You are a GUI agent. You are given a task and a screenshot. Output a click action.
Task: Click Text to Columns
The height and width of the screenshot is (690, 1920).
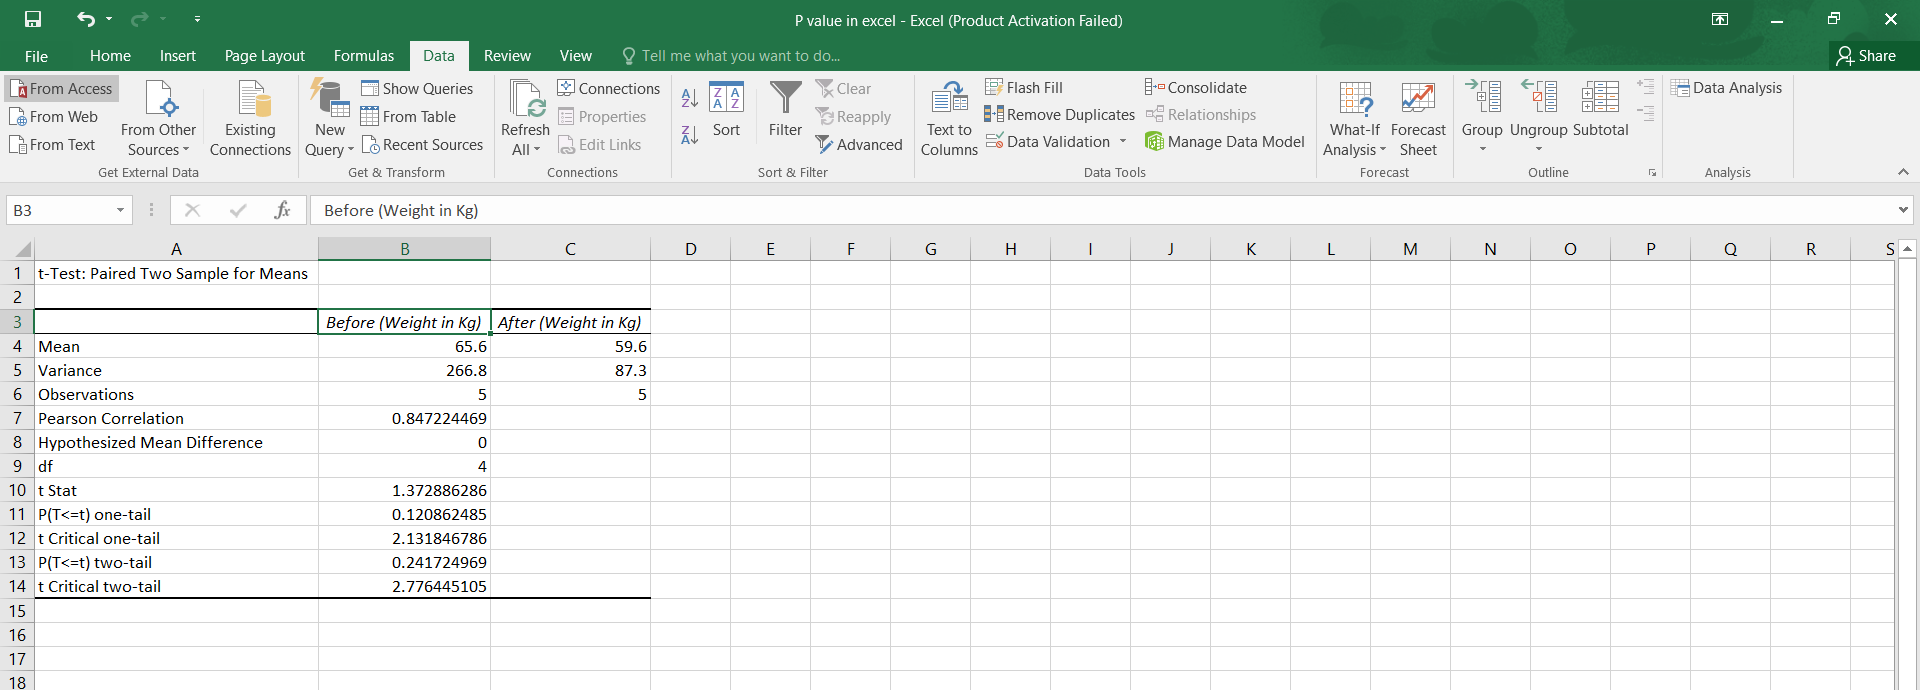point(949,118)
